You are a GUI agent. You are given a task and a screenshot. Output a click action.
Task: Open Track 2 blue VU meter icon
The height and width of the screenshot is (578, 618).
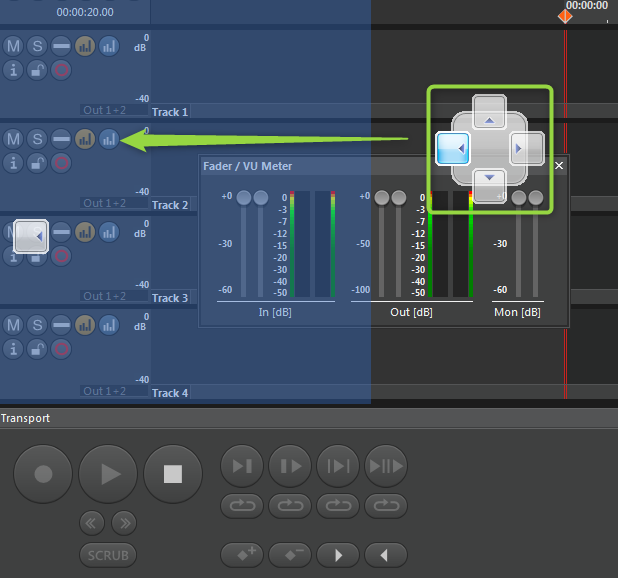[109, 139]
